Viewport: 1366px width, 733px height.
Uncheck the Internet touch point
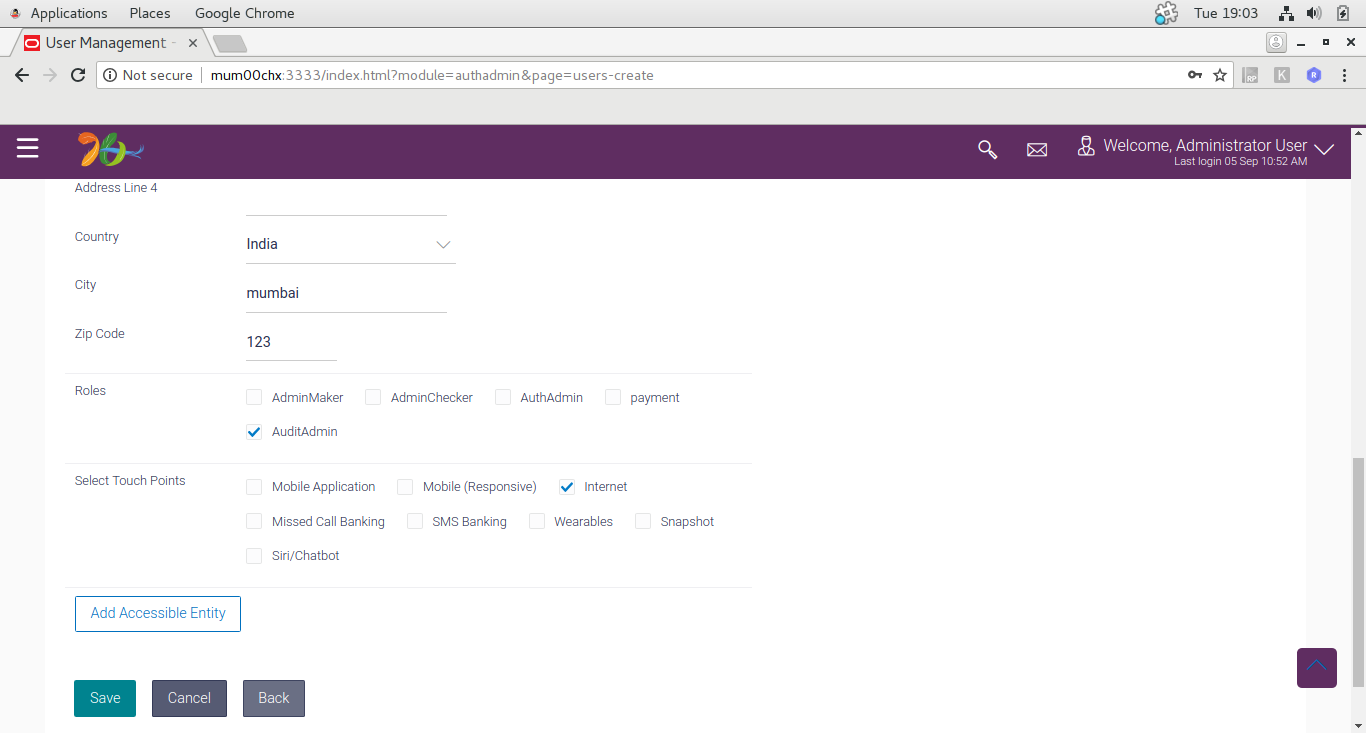[567, 487]
